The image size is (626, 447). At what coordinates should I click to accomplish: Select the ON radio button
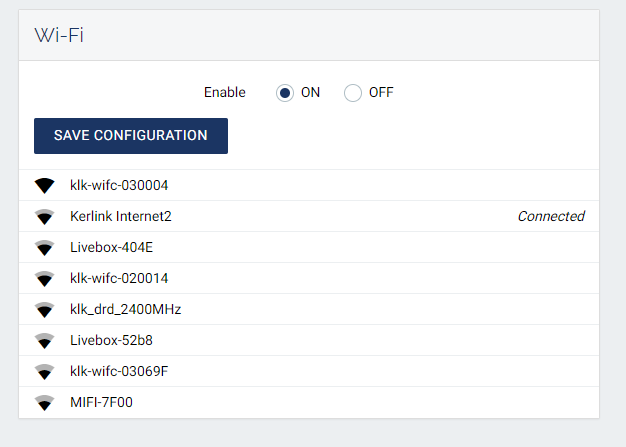tap(285, 93)
